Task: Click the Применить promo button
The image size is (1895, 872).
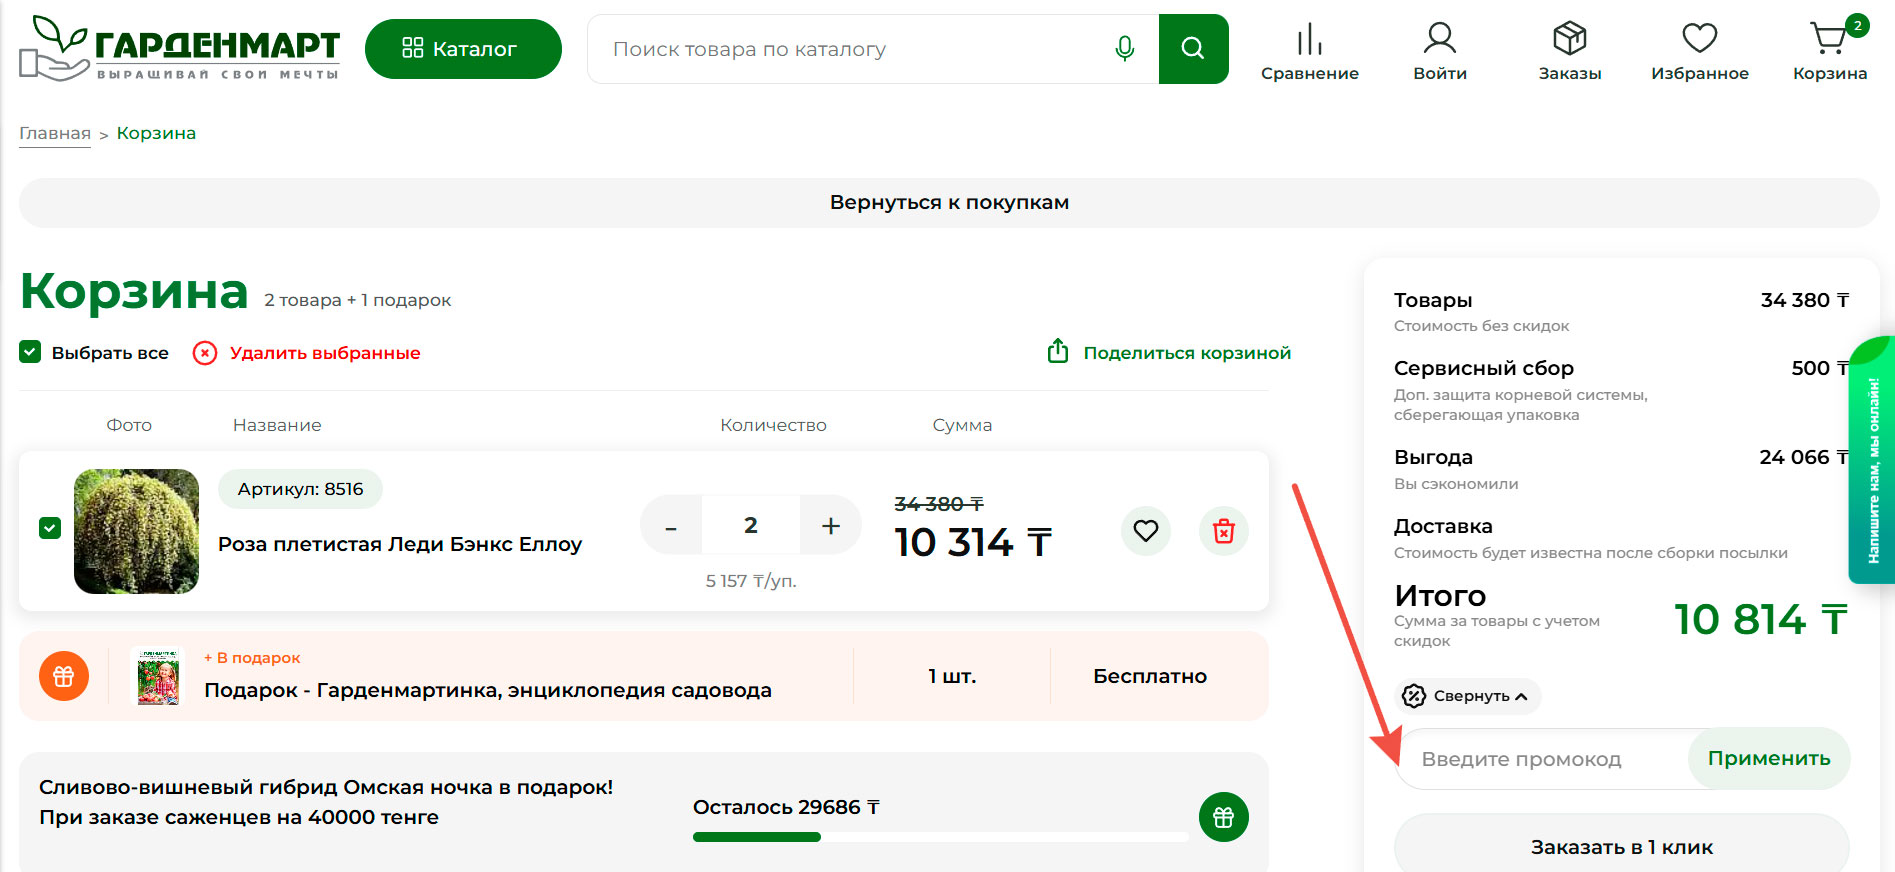Action: pyautogui.click(x=1769, y=758)
